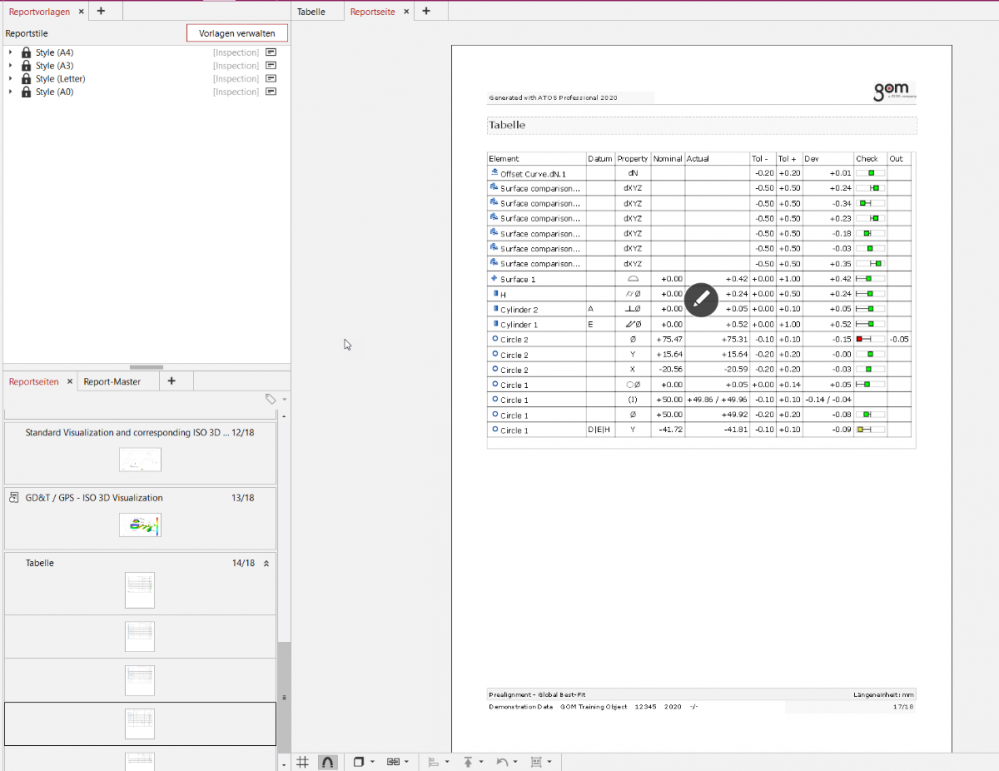
Task: Switch to the Tabelle tab
Action: coord(311,11)
